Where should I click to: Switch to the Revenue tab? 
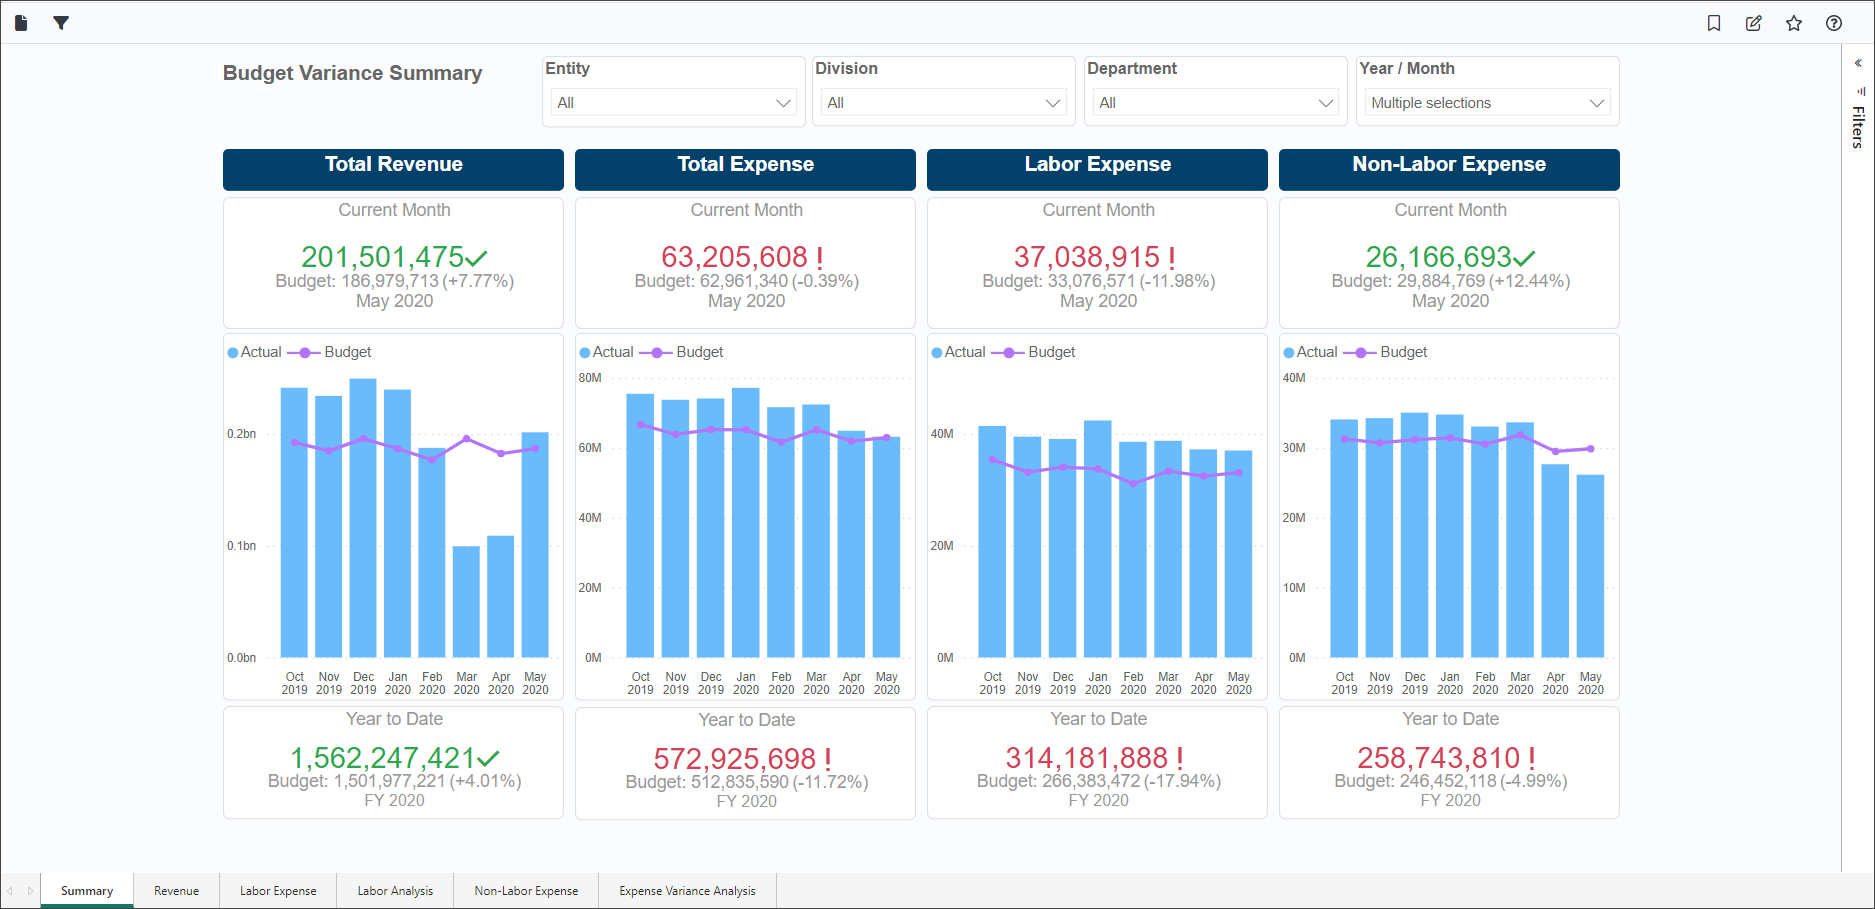pos(176,891)
